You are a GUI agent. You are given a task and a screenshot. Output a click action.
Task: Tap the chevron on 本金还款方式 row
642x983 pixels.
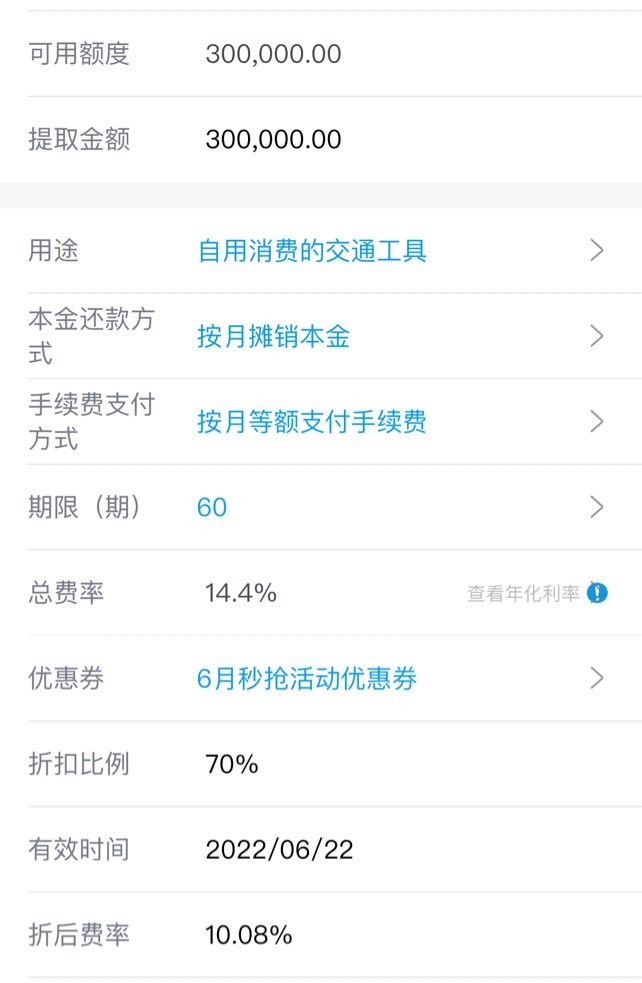597,336
